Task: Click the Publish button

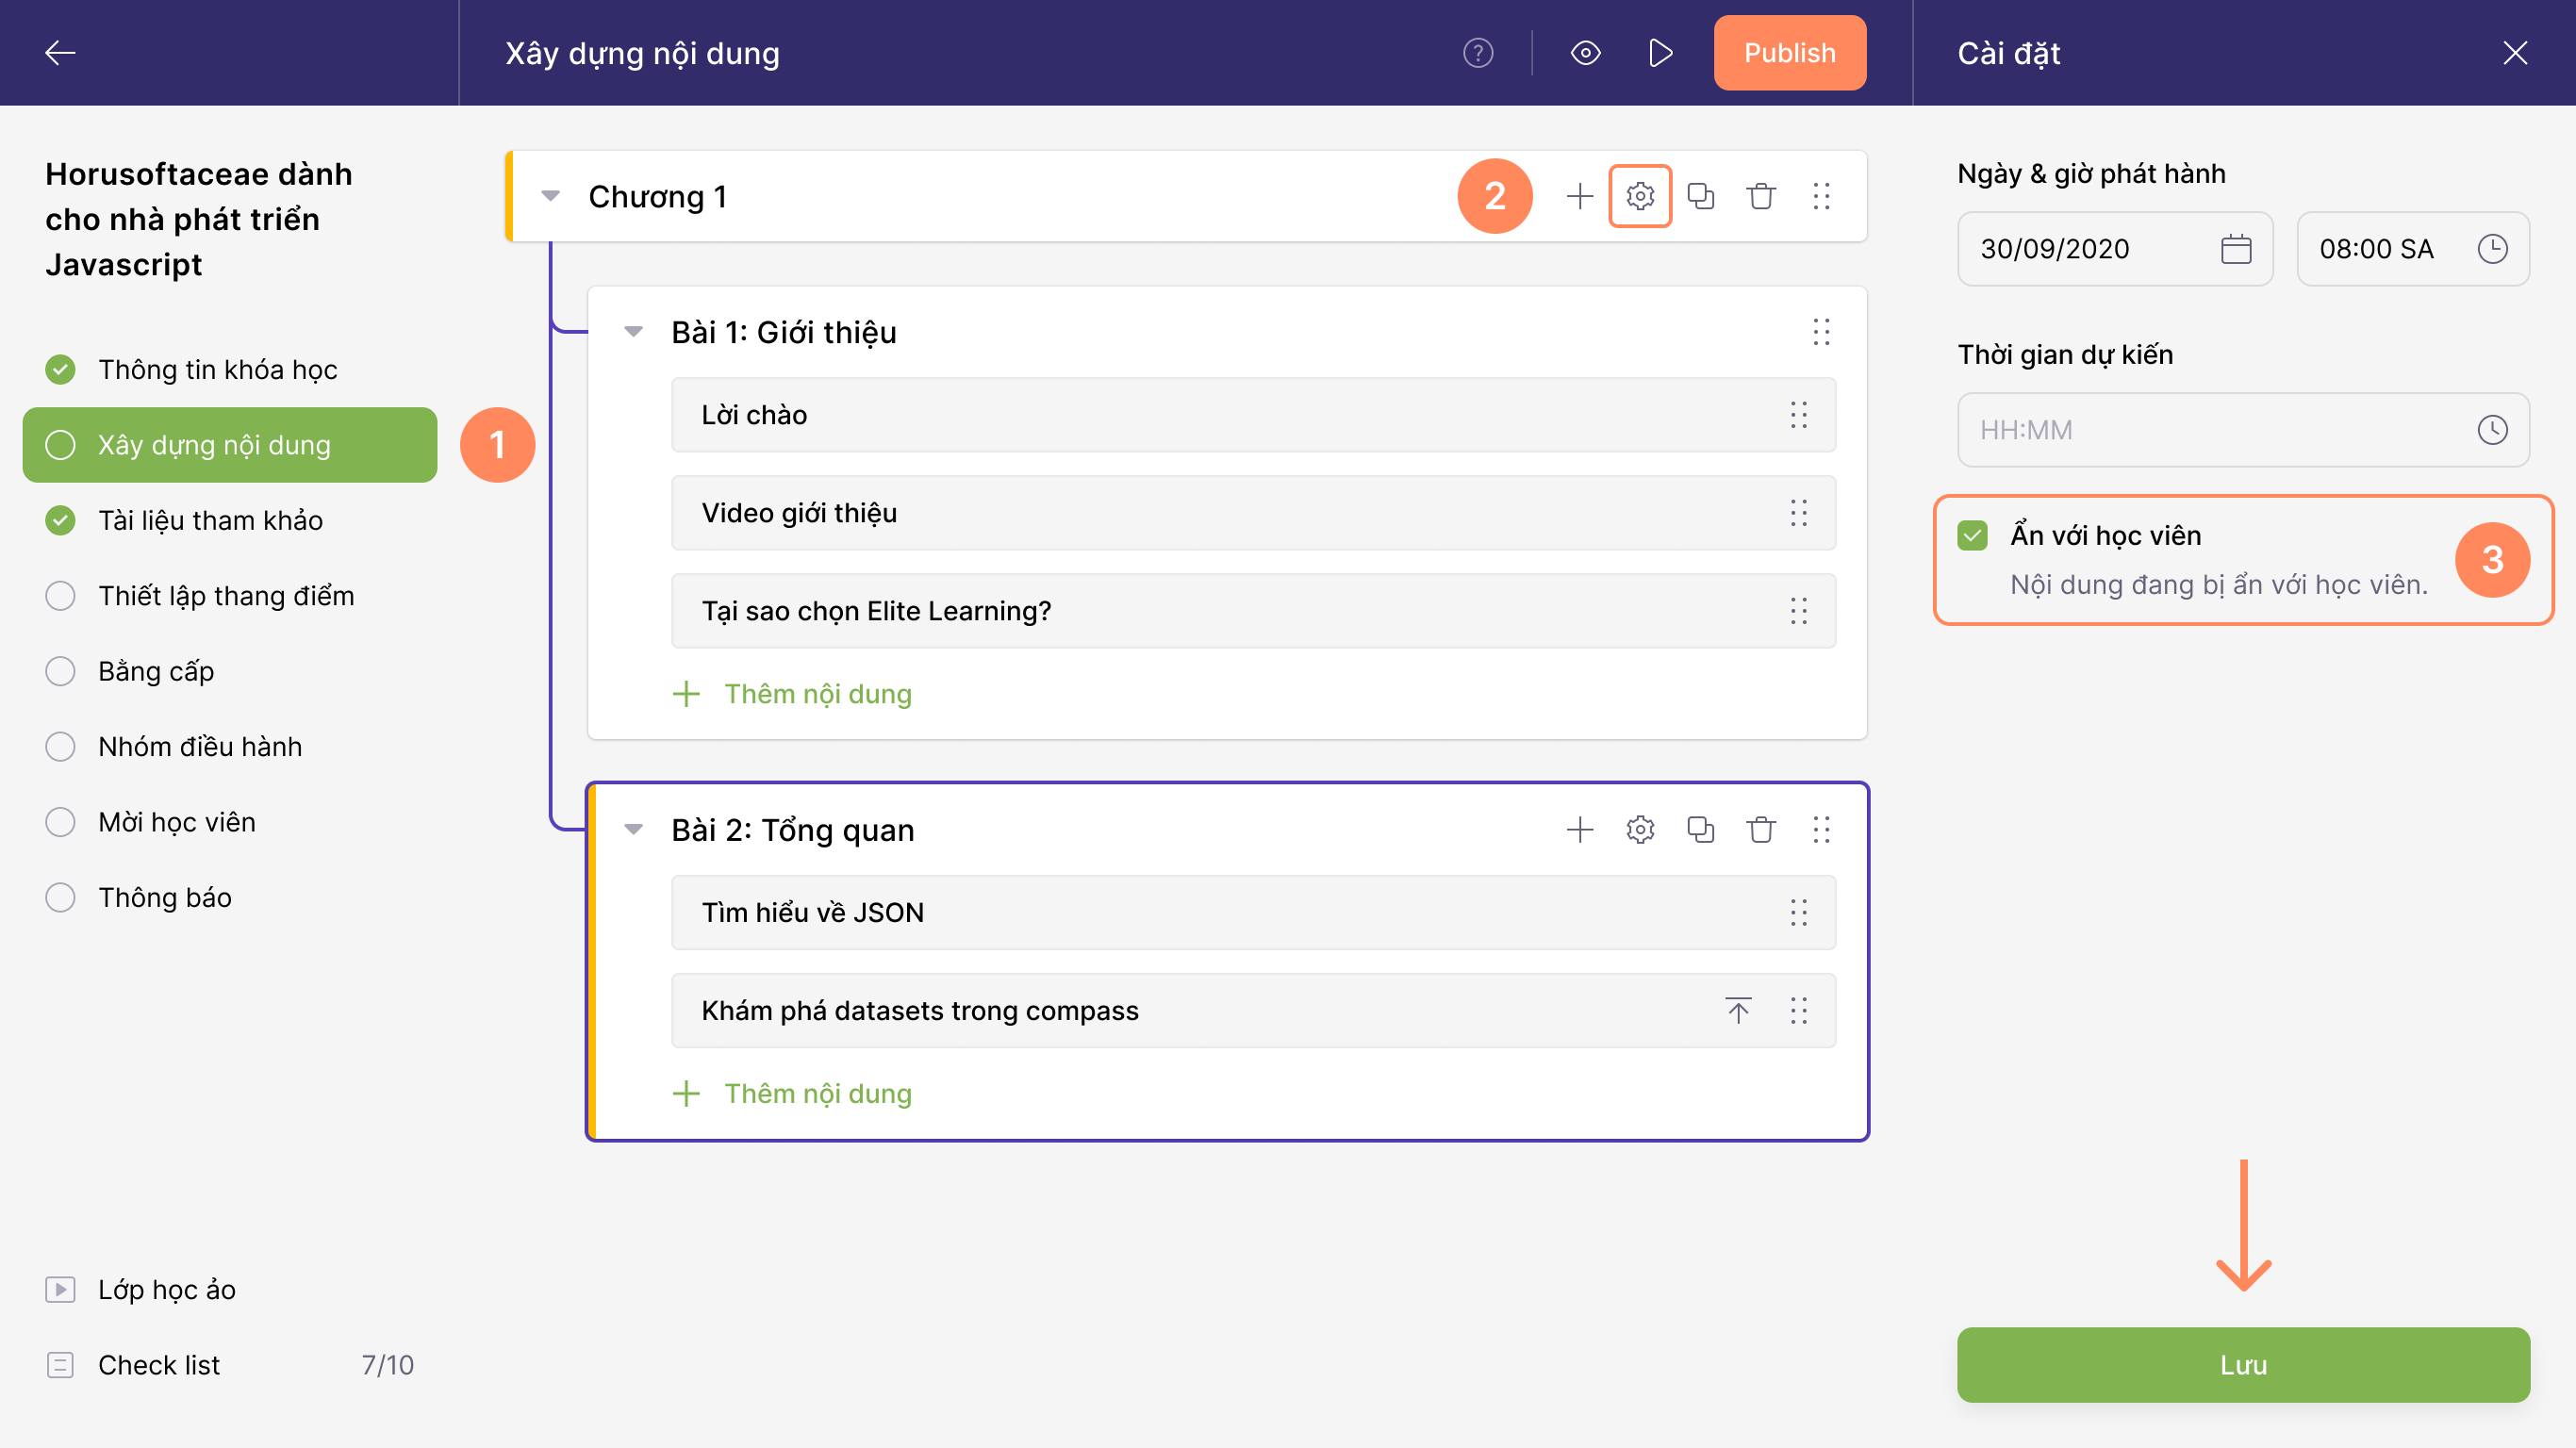Action: [1789, 53]
